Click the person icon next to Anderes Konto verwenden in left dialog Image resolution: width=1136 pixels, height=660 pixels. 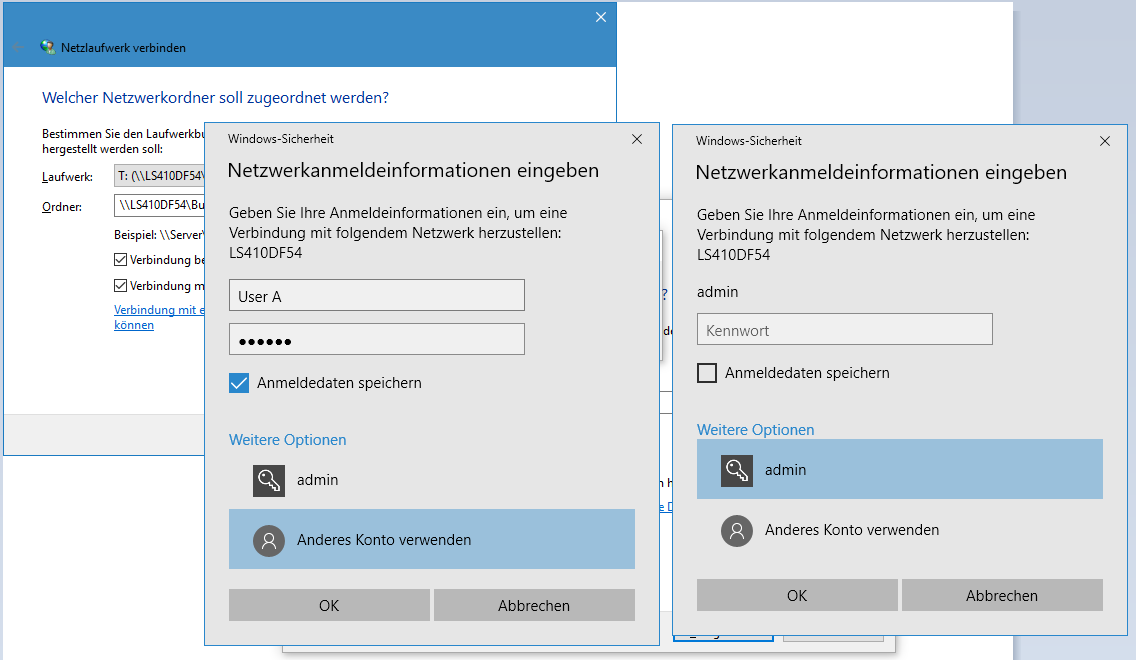[x=269, y=540]
